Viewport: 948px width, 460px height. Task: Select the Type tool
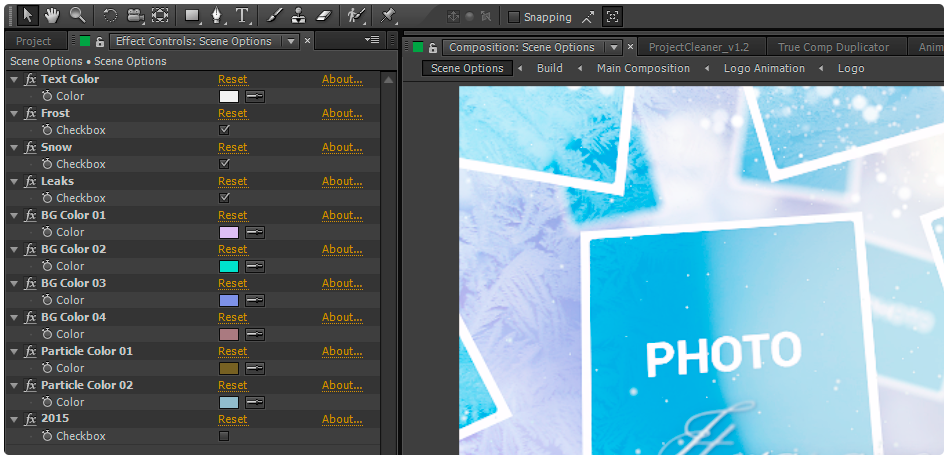pyautogui.click(x=242, y=15)
